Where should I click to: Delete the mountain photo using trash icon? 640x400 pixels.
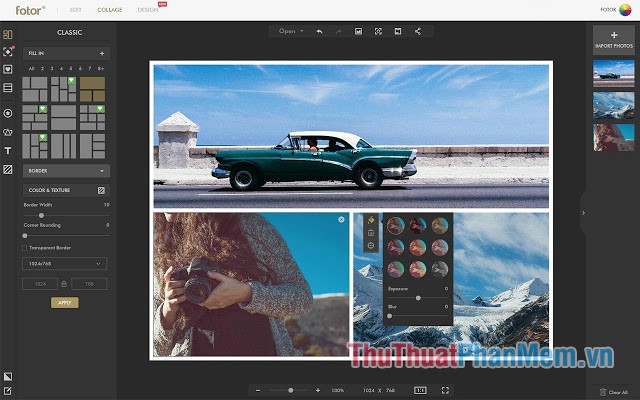click(371, 233)
